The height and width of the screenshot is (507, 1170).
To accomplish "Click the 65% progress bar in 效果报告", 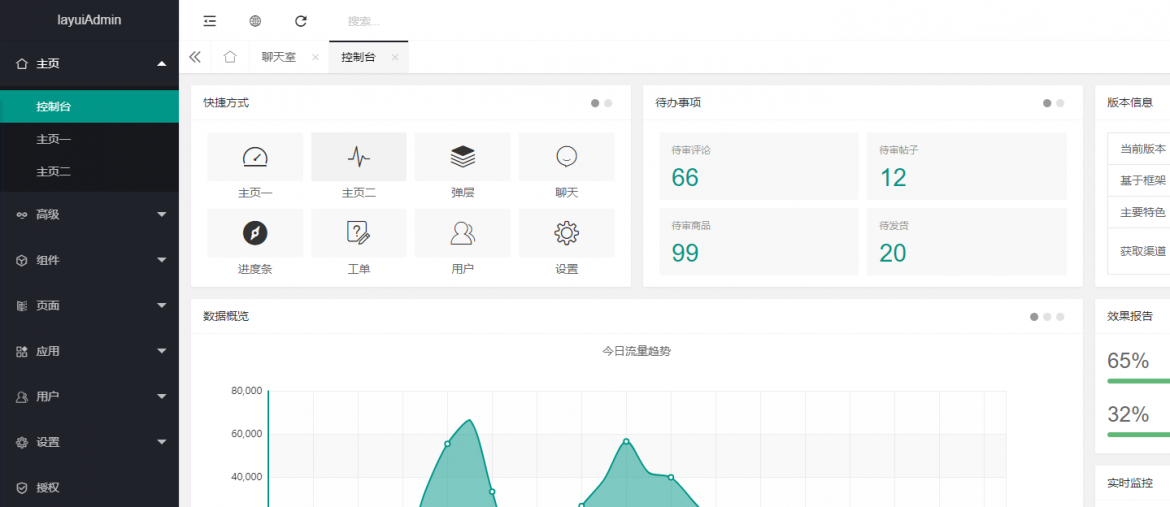I will pos(1139,381).
